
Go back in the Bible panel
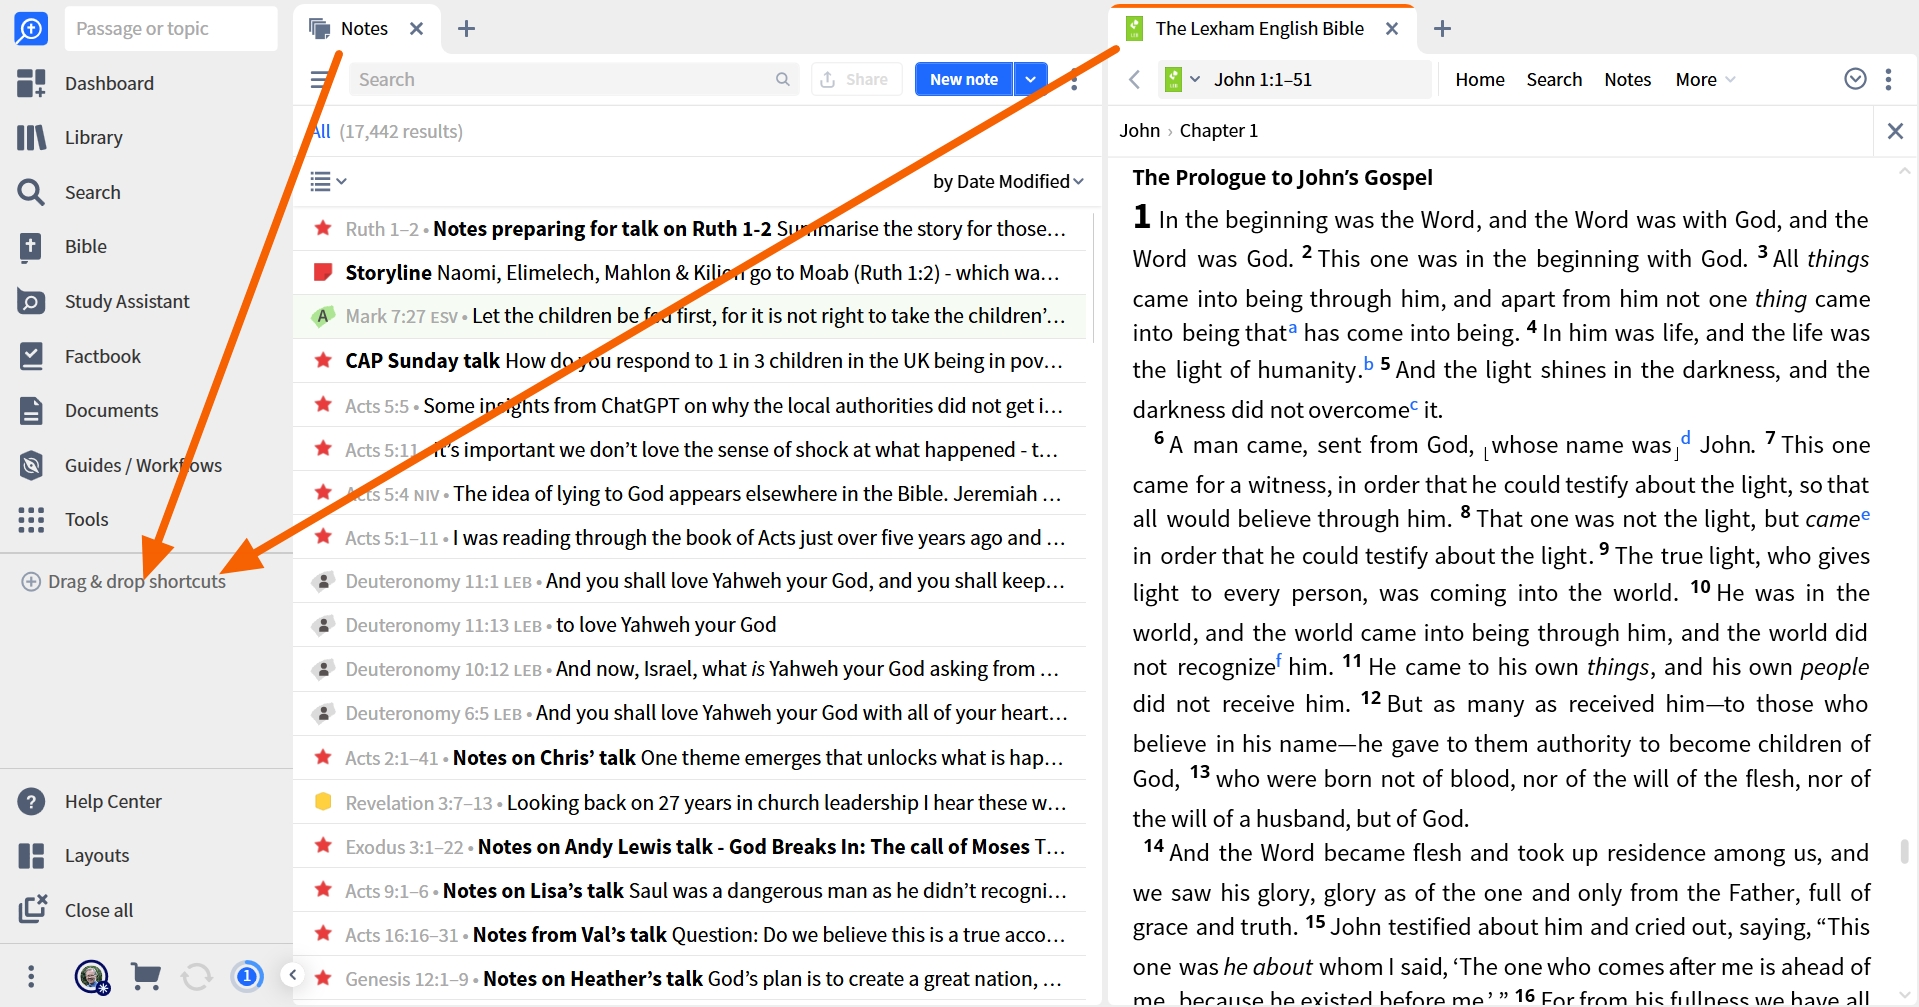[1134, 79]
